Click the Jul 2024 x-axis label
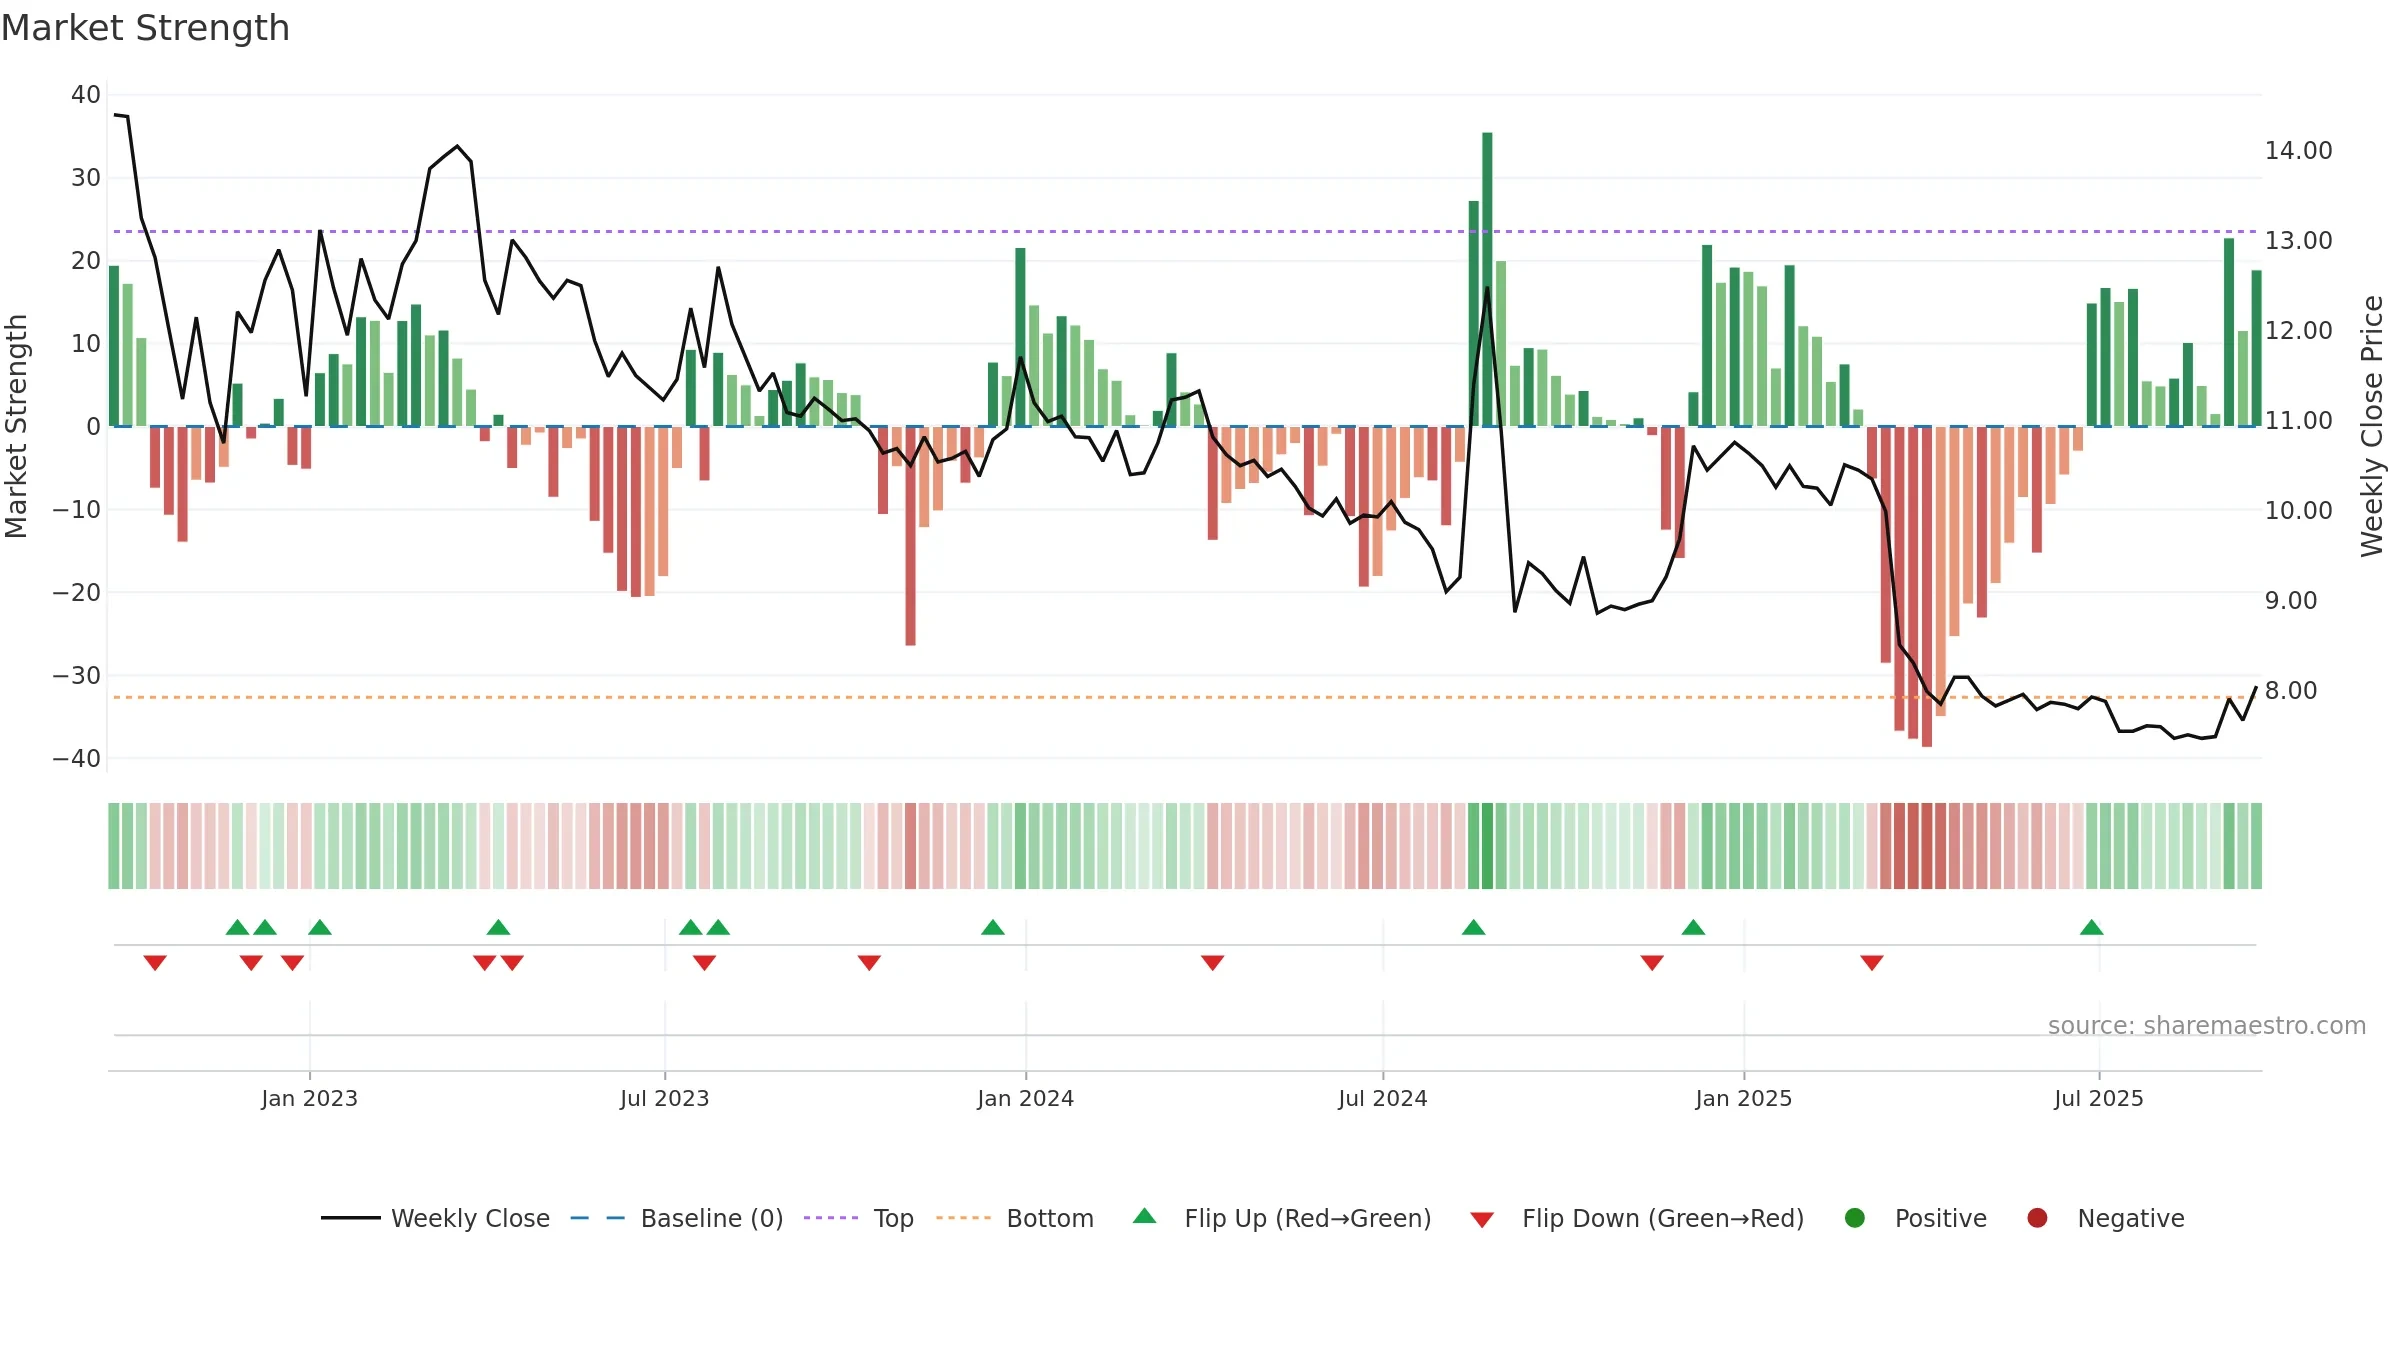The image size is (2400, 1350). click(x=1382, y=1098)
